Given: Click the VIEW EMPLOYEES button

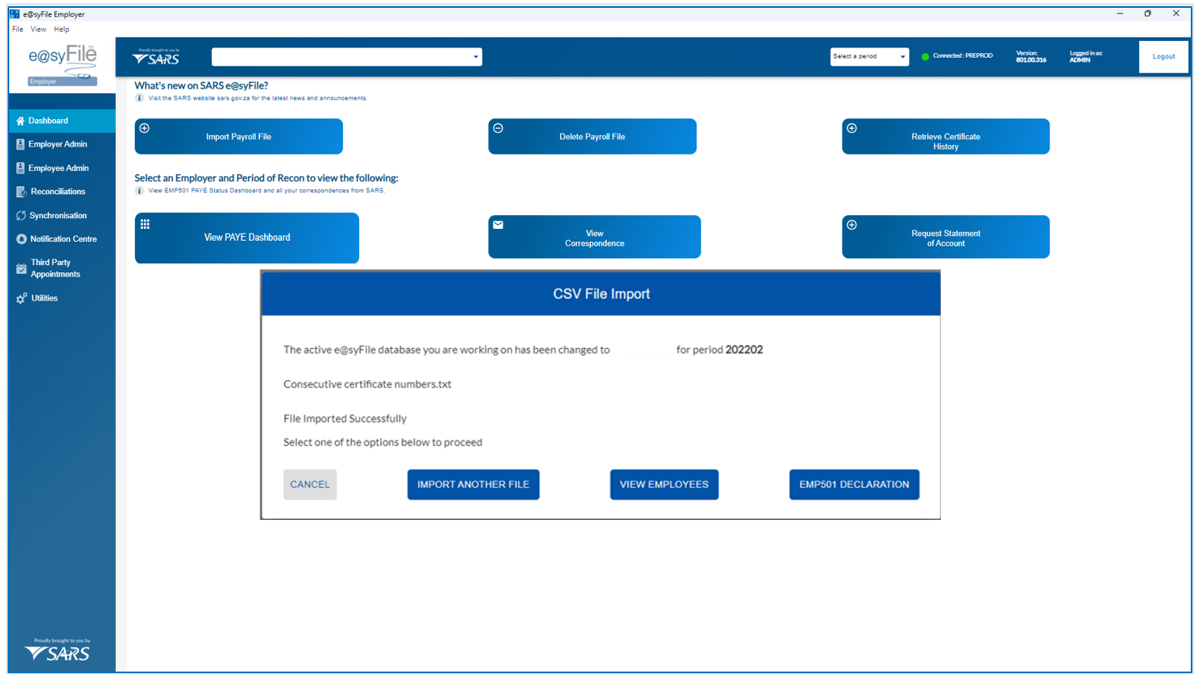Looking at the screenshot, I should click(664, 484).
